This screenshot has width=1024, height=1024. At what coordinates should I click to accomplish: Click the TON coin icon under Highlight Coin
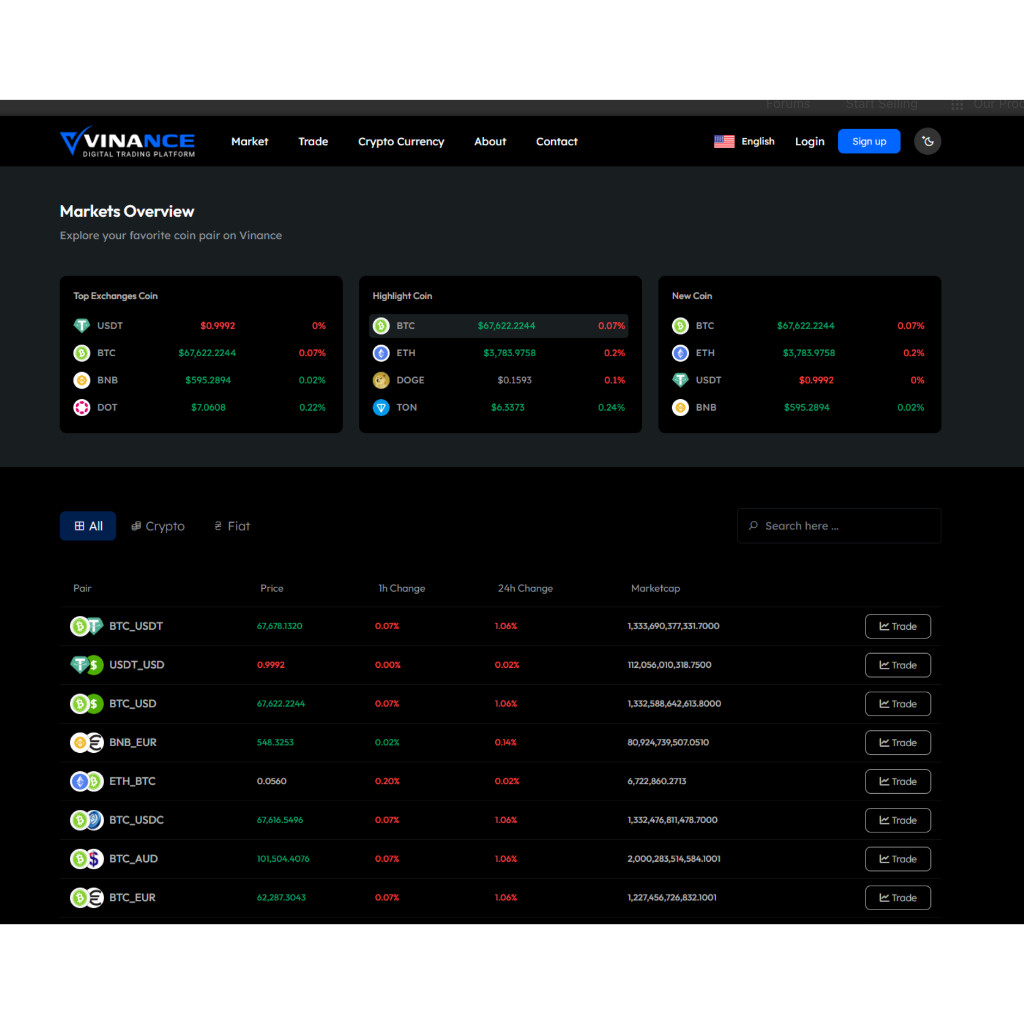pyautogui.click(x=381, y=407)
